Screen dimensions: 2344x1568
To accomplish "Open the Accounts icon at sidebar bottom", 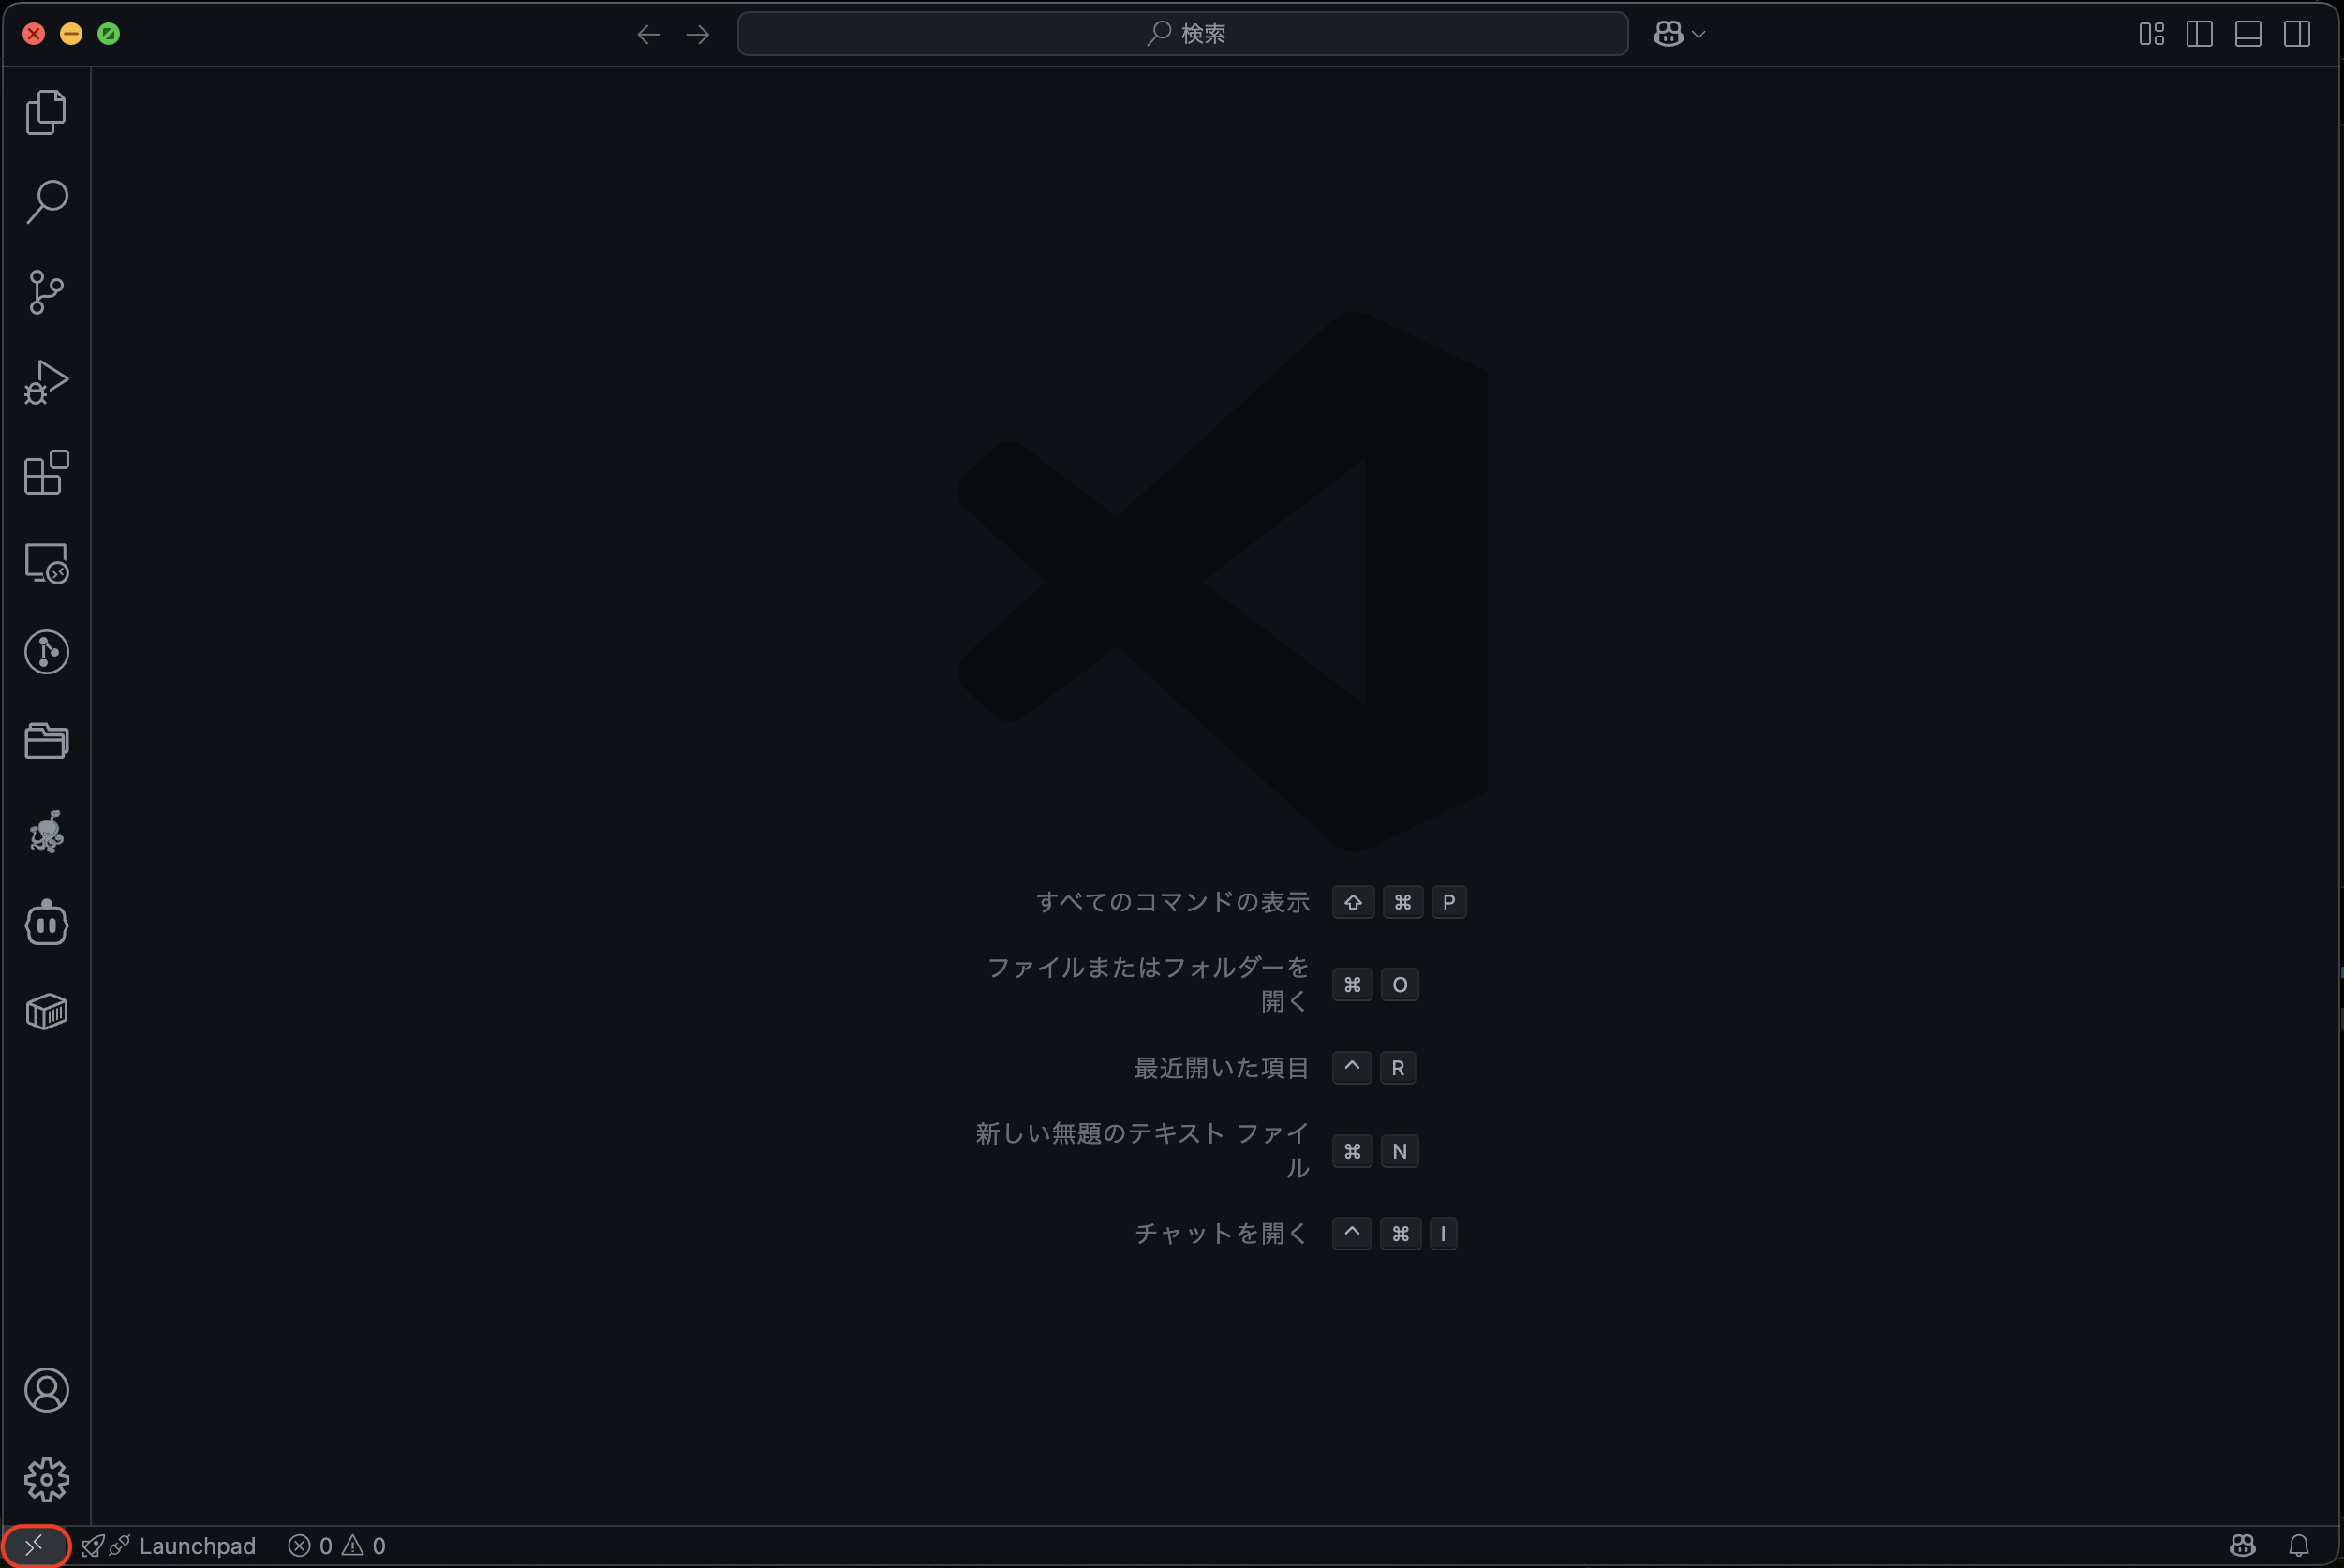I will [x=46, y=1390].
